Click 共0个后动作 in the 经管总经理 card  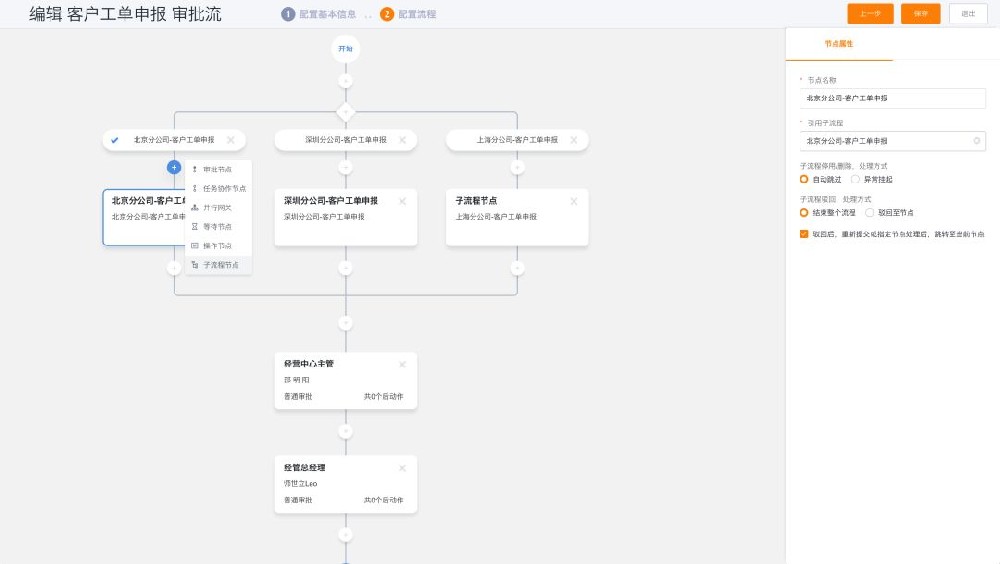[383, 500]
